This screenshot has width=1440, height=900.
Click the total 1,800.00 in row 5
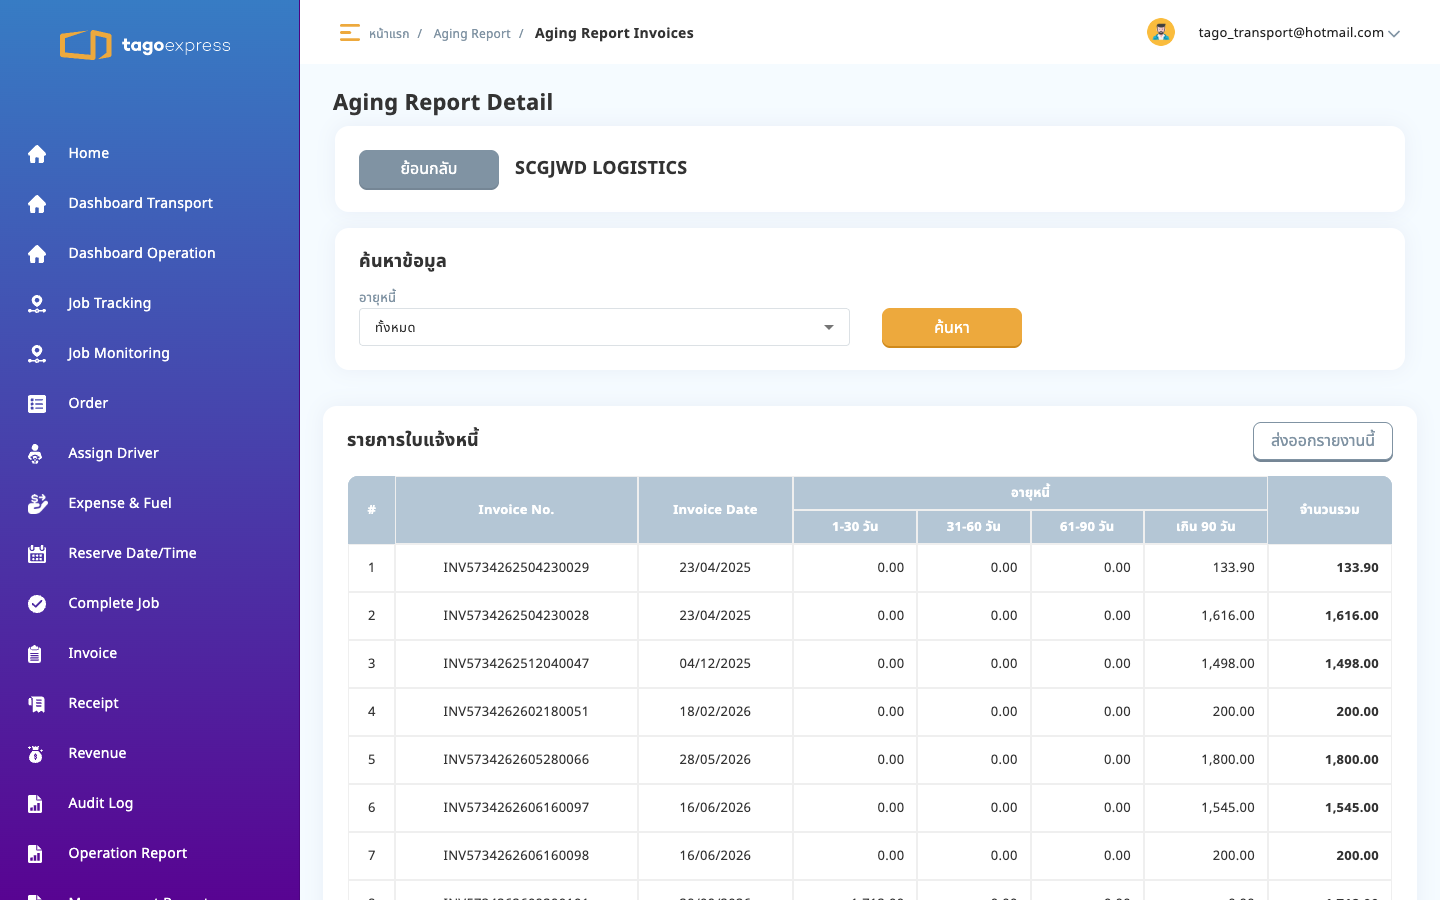click(1352, 759)
